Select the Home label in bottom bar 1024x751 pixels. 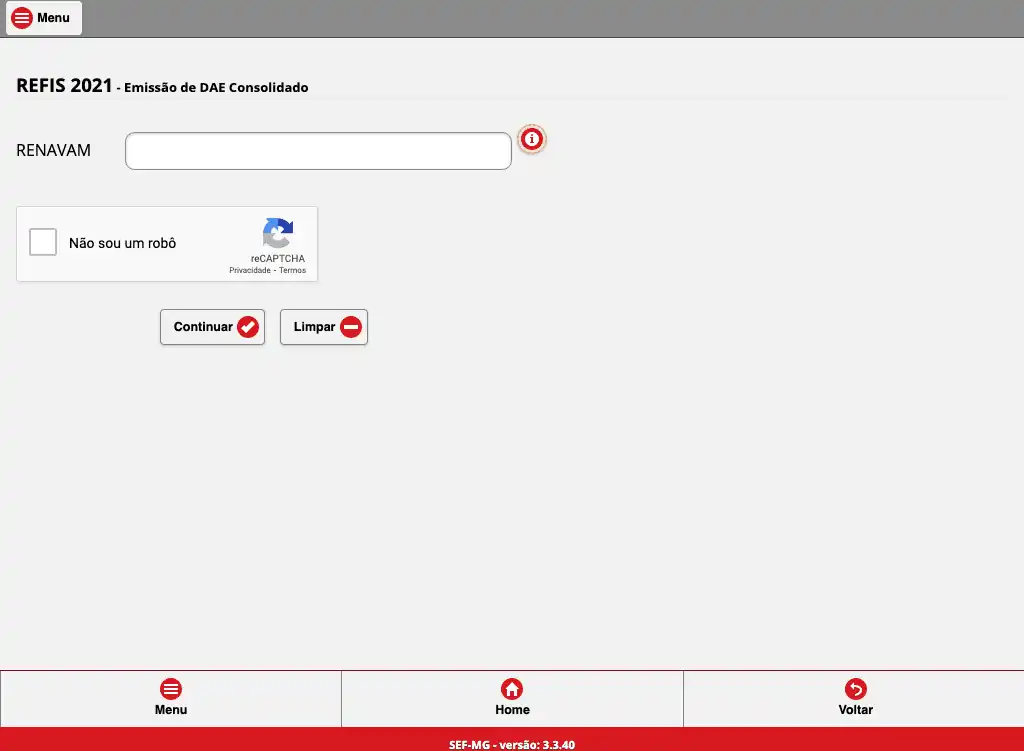(512, 710)
